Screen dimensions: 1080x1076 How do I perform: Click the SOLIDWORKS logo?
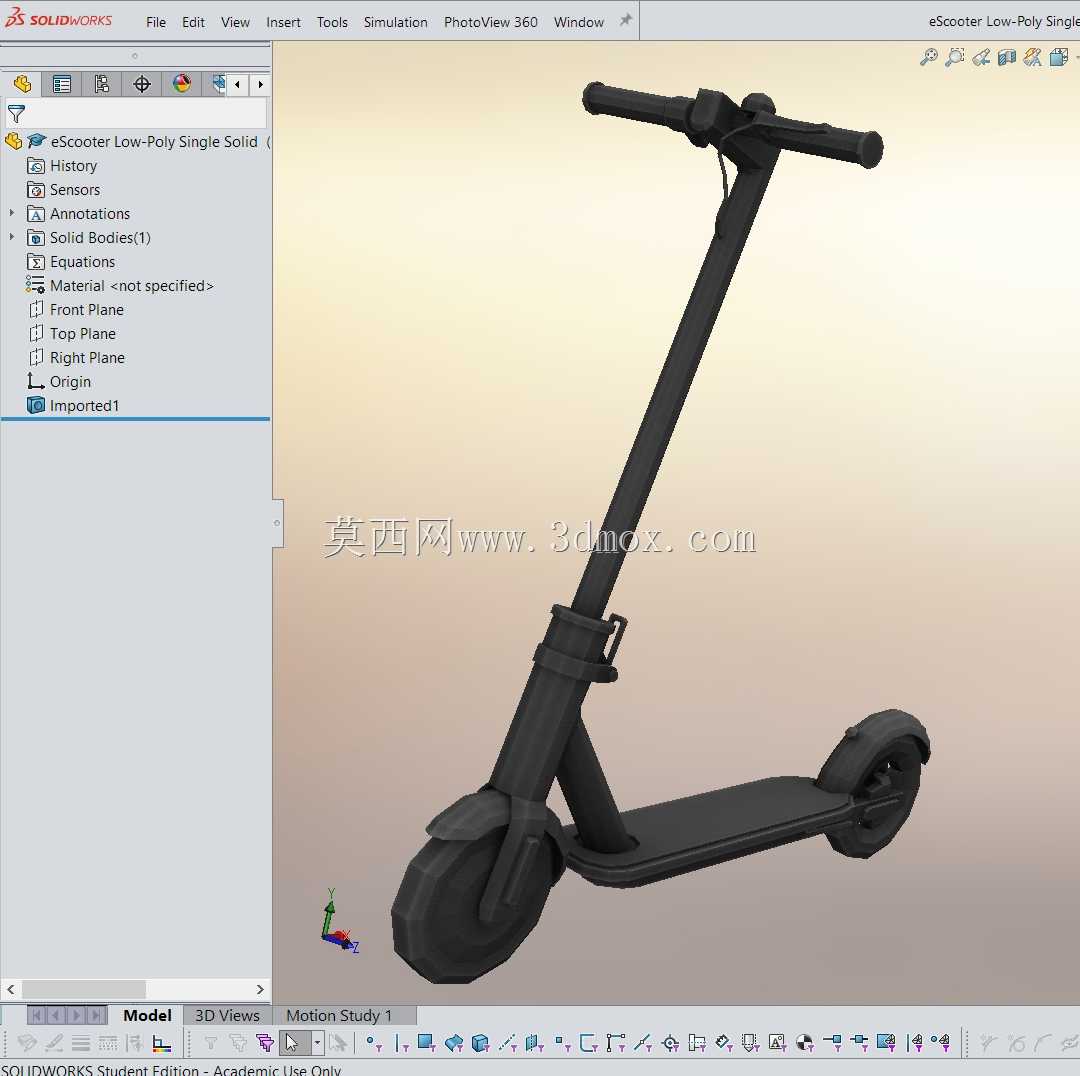coord(58,19)
